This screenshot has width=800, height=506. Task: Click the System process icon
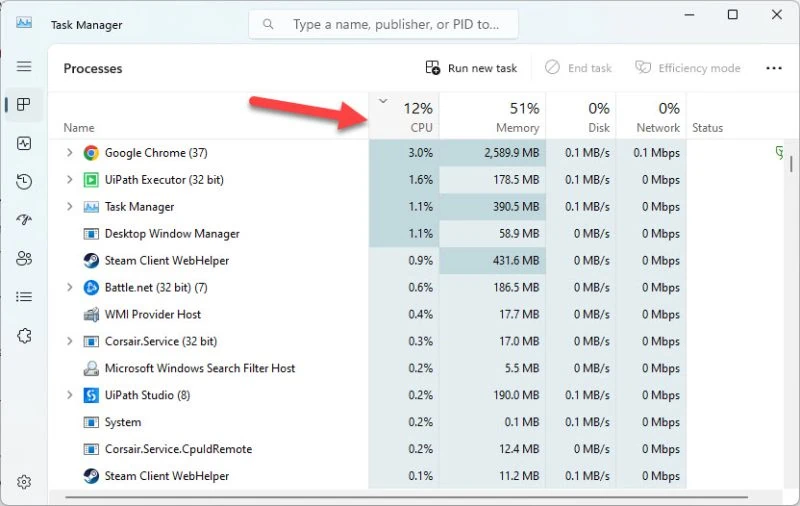(91, 422)
